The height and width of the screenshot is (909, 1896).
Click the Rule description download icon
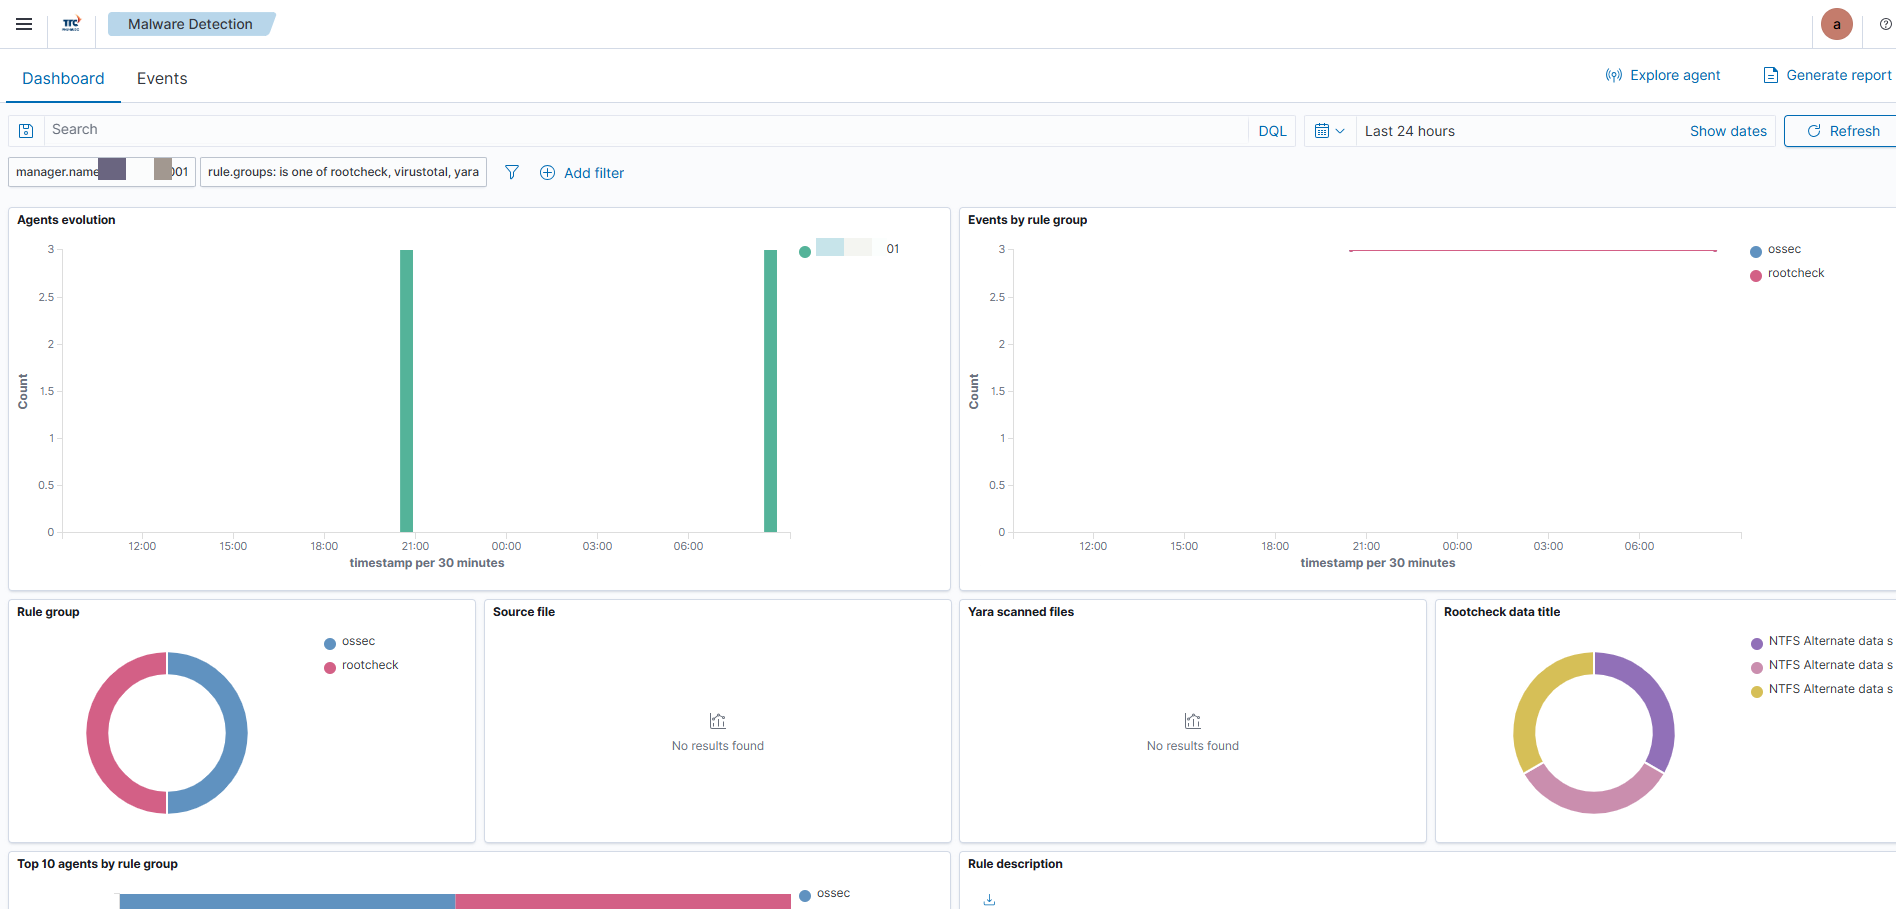[x=989, y=899]
